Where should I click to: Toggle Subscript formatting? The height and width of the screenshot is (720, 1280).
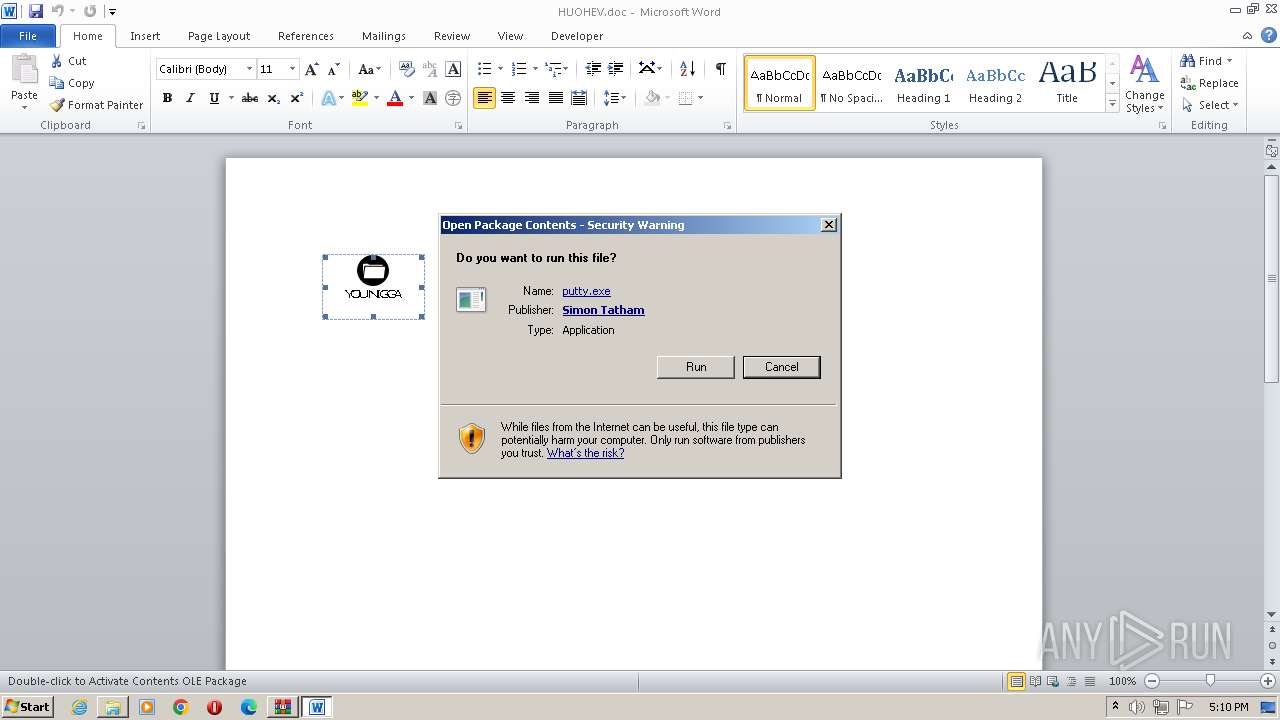pyautogui.click(x=274, y=98)
